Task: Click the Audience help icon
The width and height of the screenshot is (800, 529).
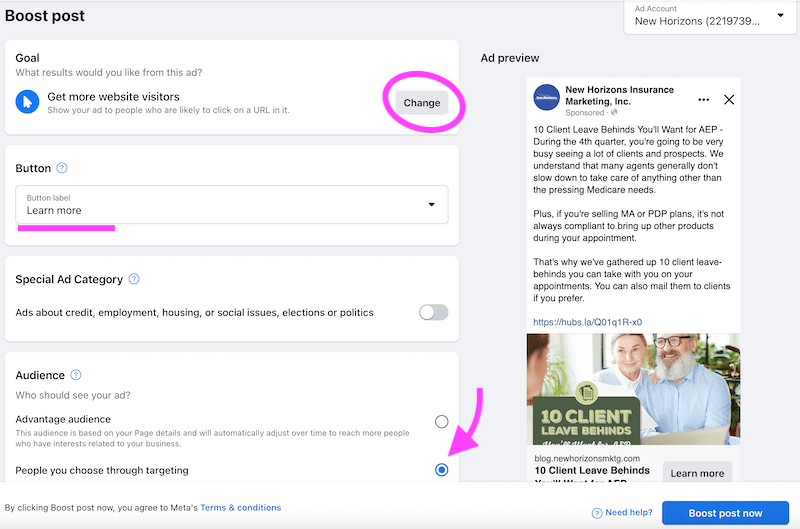Action: pyautogui.click(x=76, y=375)
